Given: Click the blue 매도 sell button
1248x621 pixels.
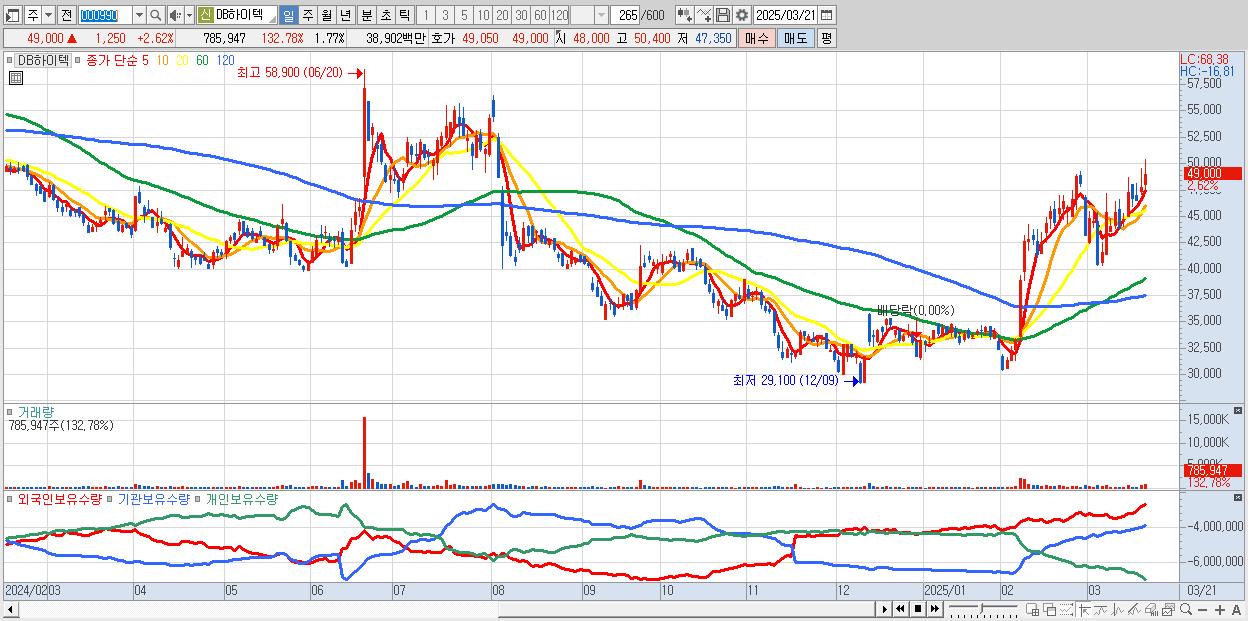Looking at the screenshot, I should [x=796, y=38].
